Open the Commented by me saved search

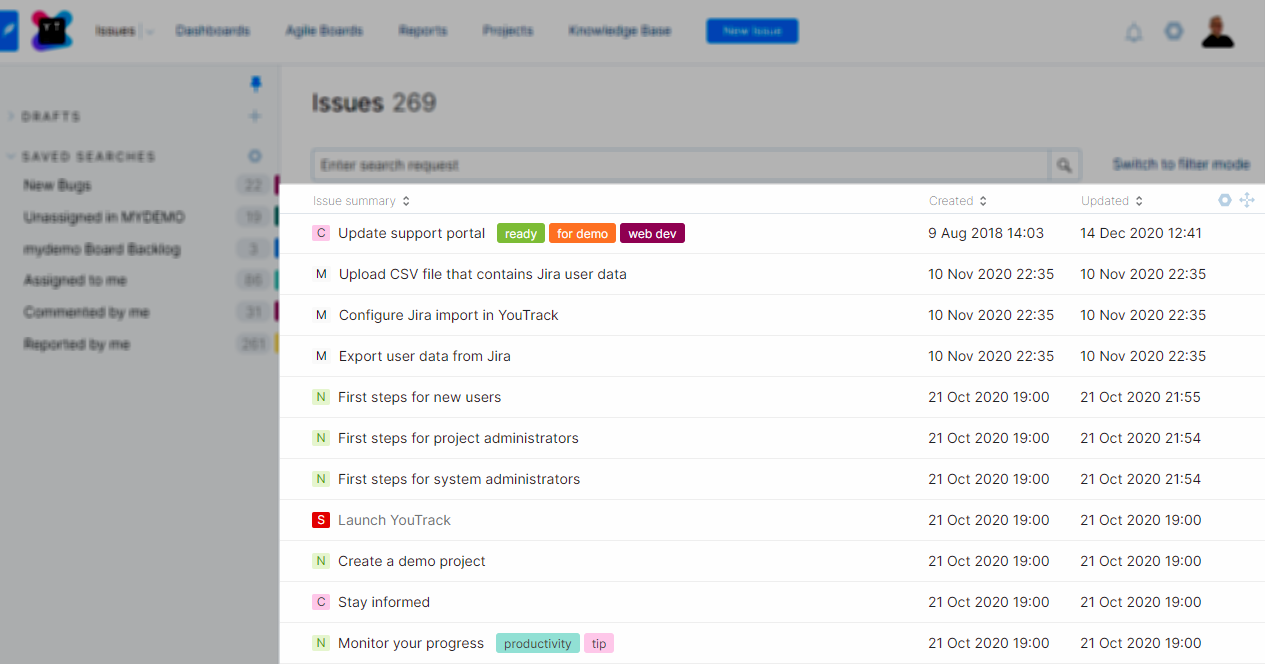(87, 313)
